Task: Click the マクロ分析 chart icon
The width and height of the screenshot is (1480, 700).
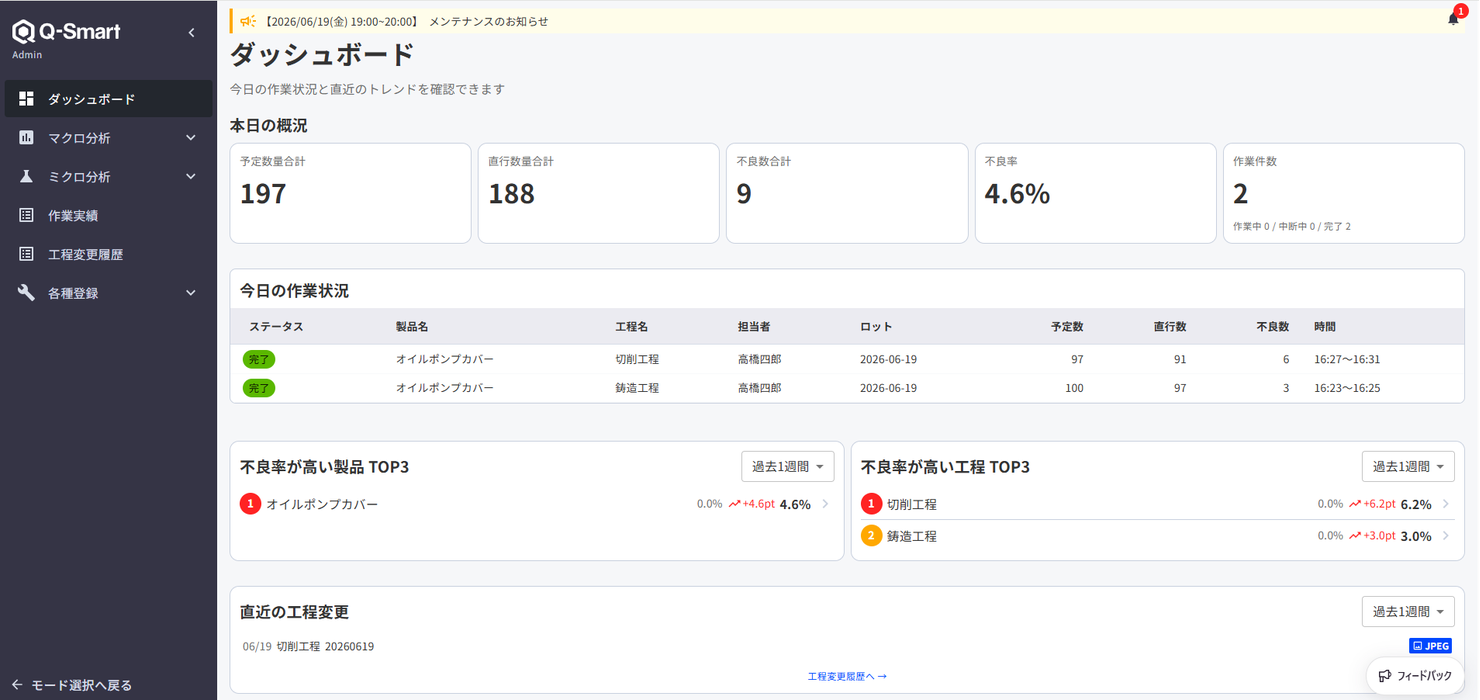Action: click(27, 138)
